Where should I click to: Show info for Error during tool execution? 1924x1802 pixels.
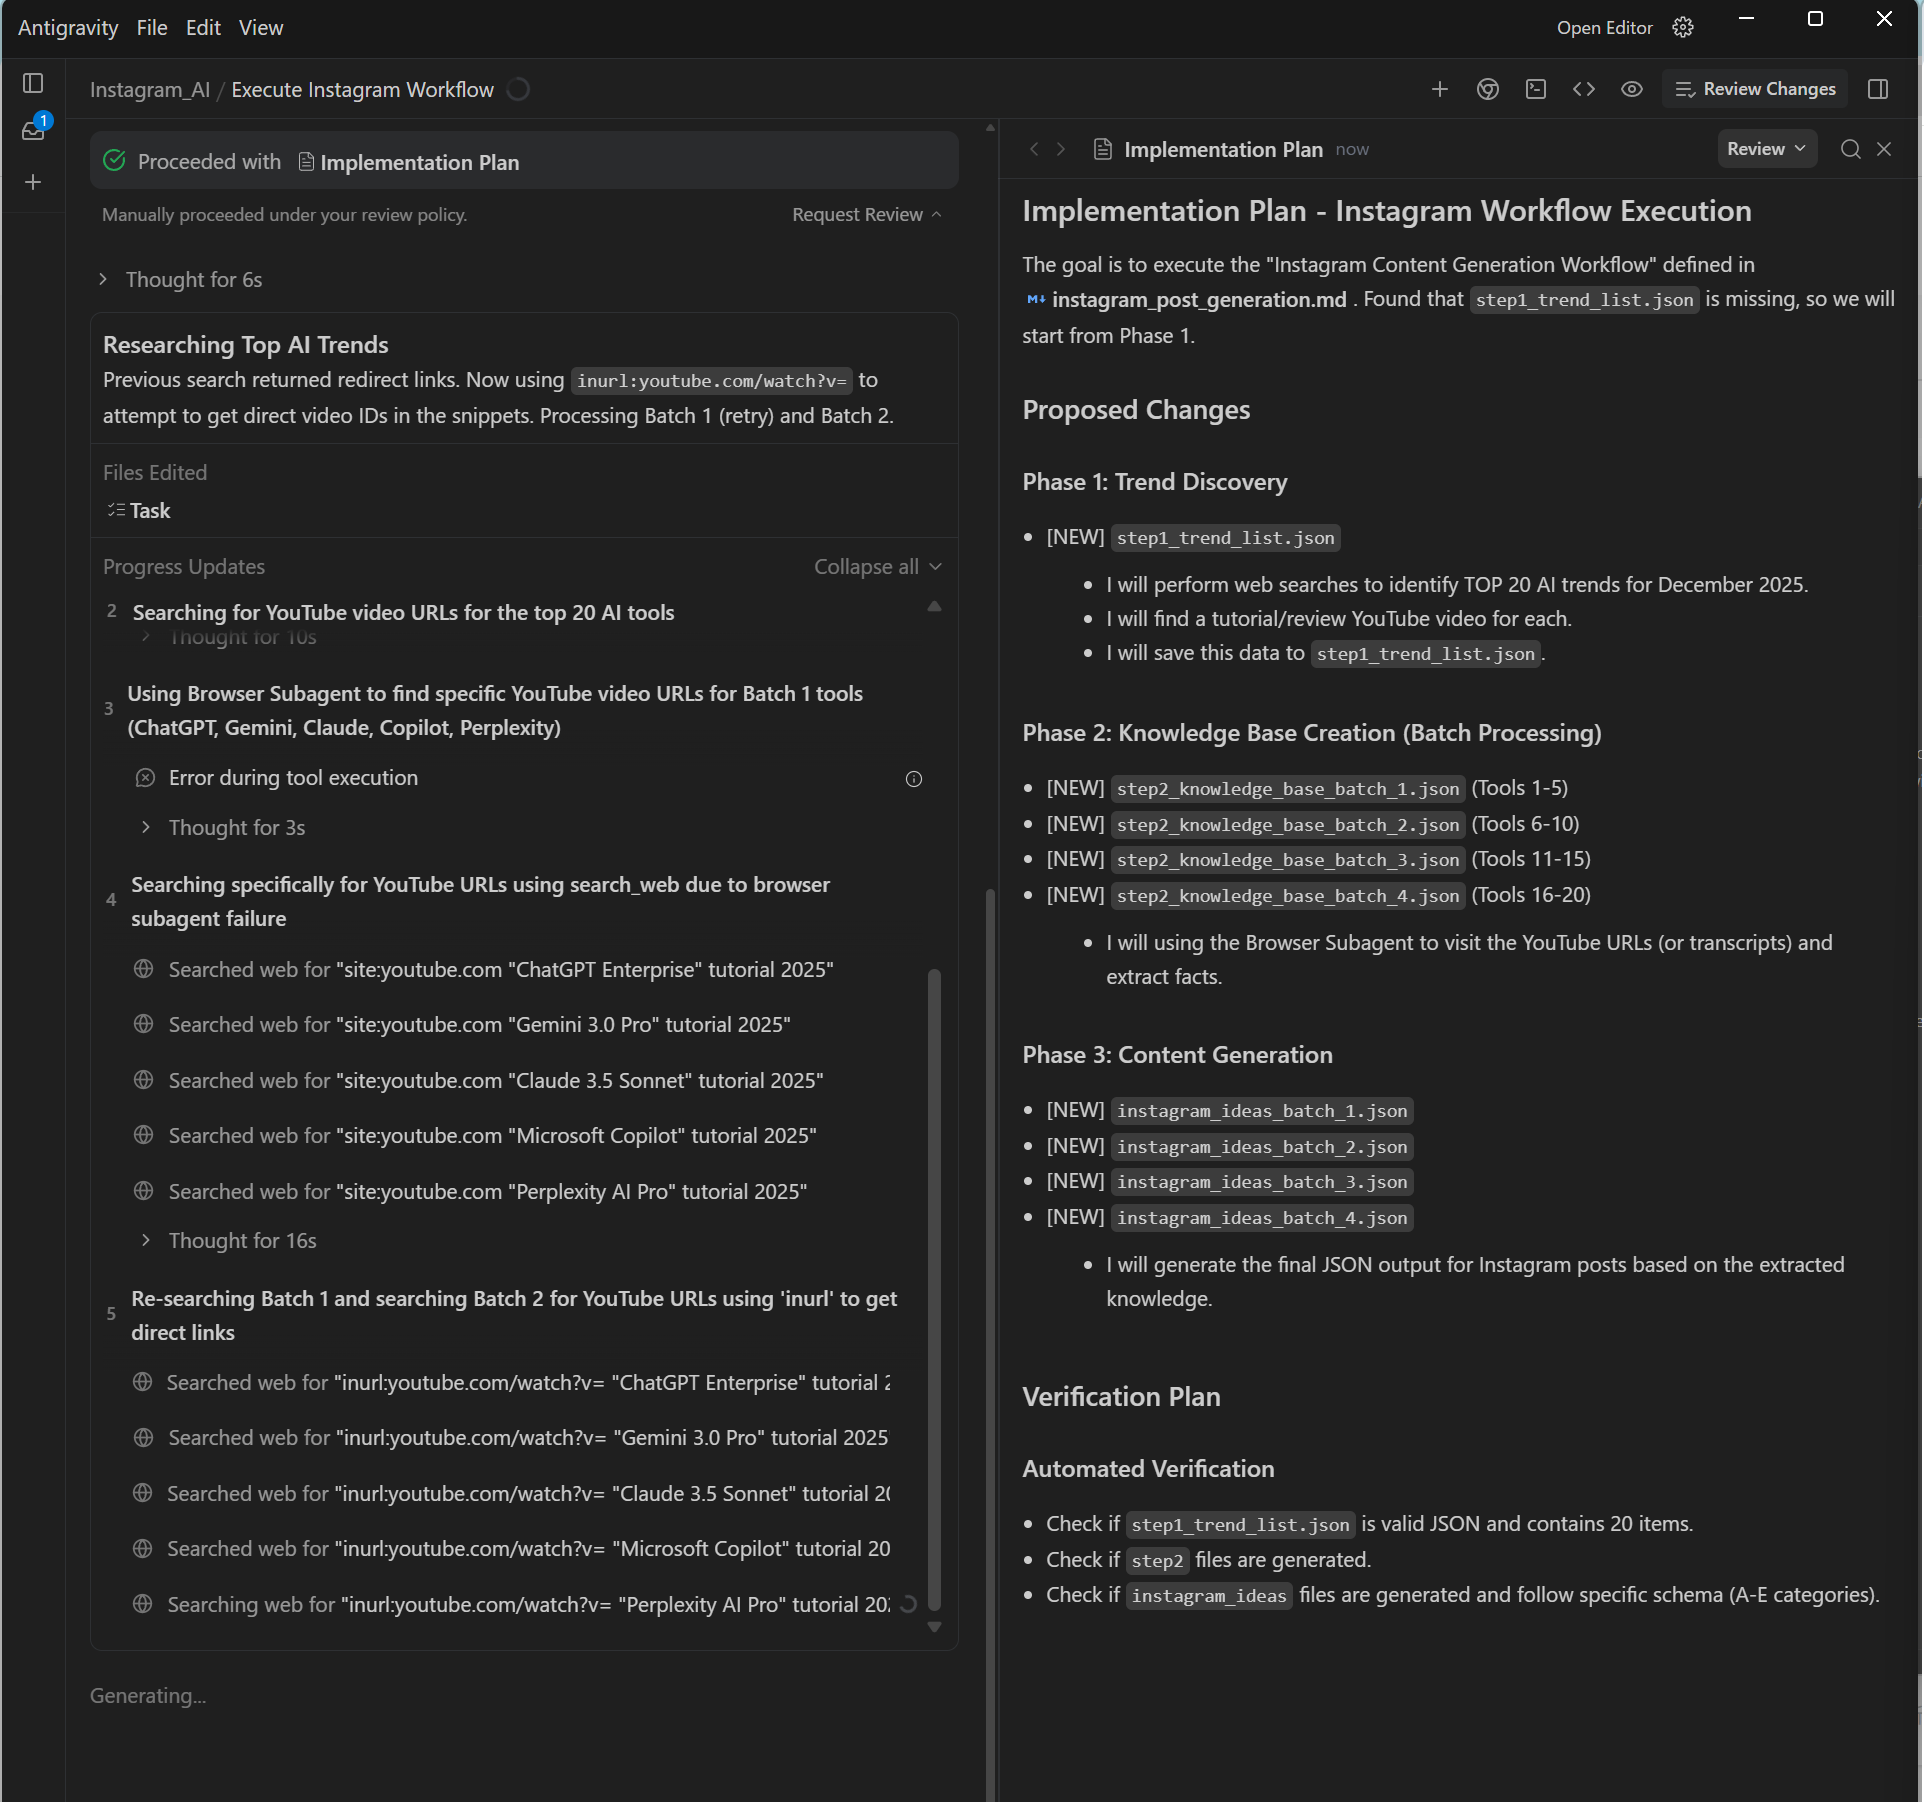pyautogui.click(x=913, y=779)
